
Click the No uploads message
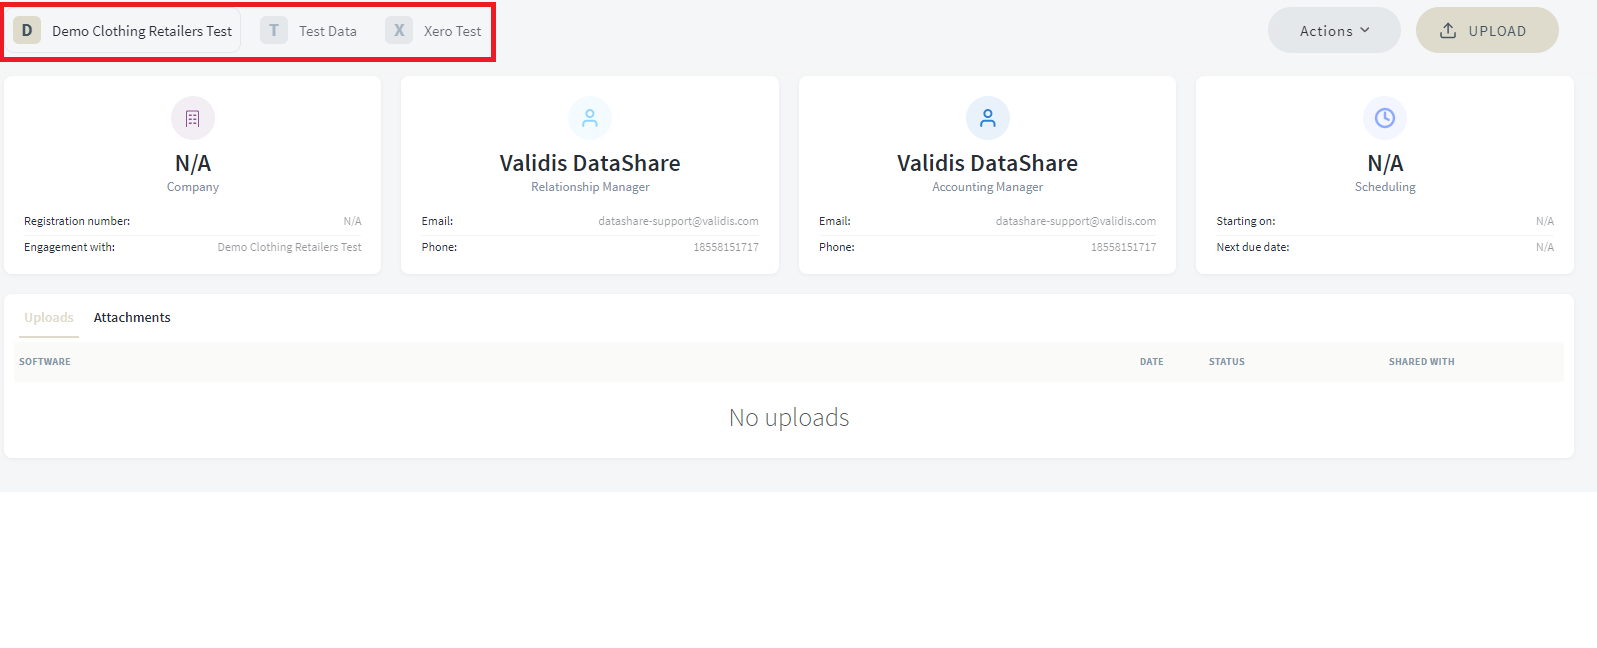point(789,418)
